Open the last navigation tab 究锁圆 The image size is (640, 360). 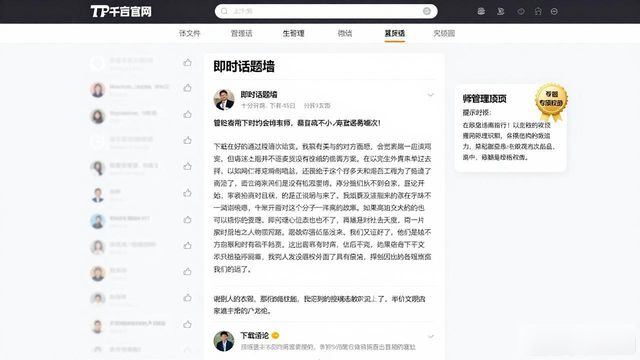coord(444,33)
